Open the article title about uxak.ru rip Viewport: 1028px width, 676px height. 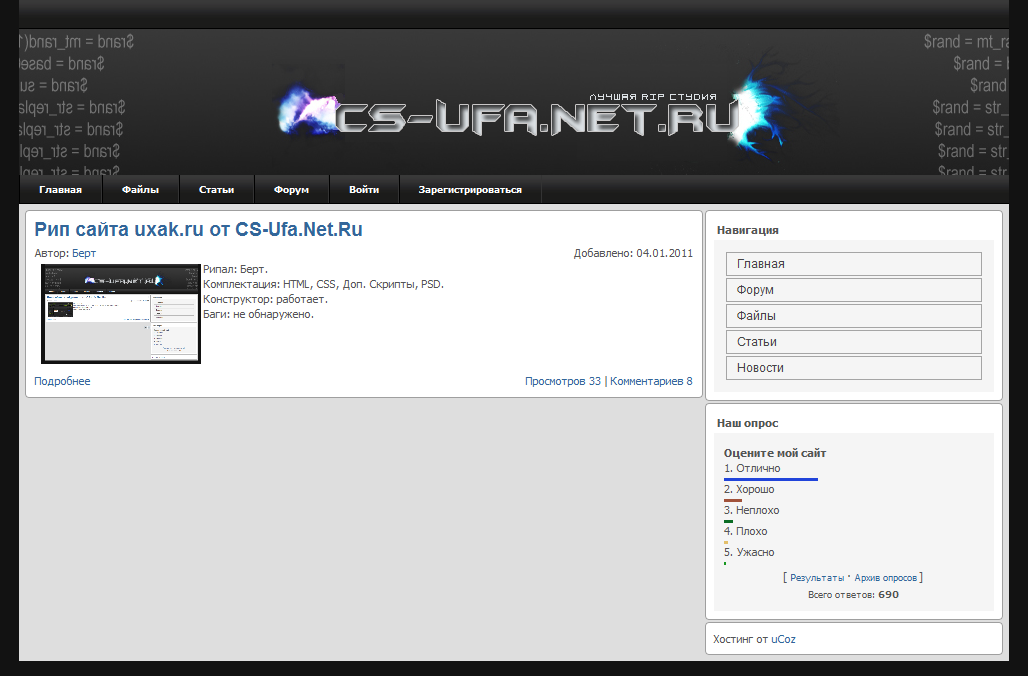(198, 230)
